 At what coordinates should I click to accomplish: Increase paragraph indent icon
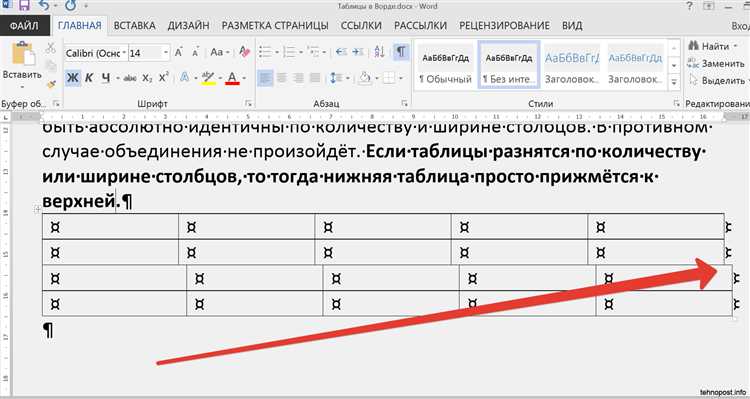pyautogui.click(x=357, y=52)
